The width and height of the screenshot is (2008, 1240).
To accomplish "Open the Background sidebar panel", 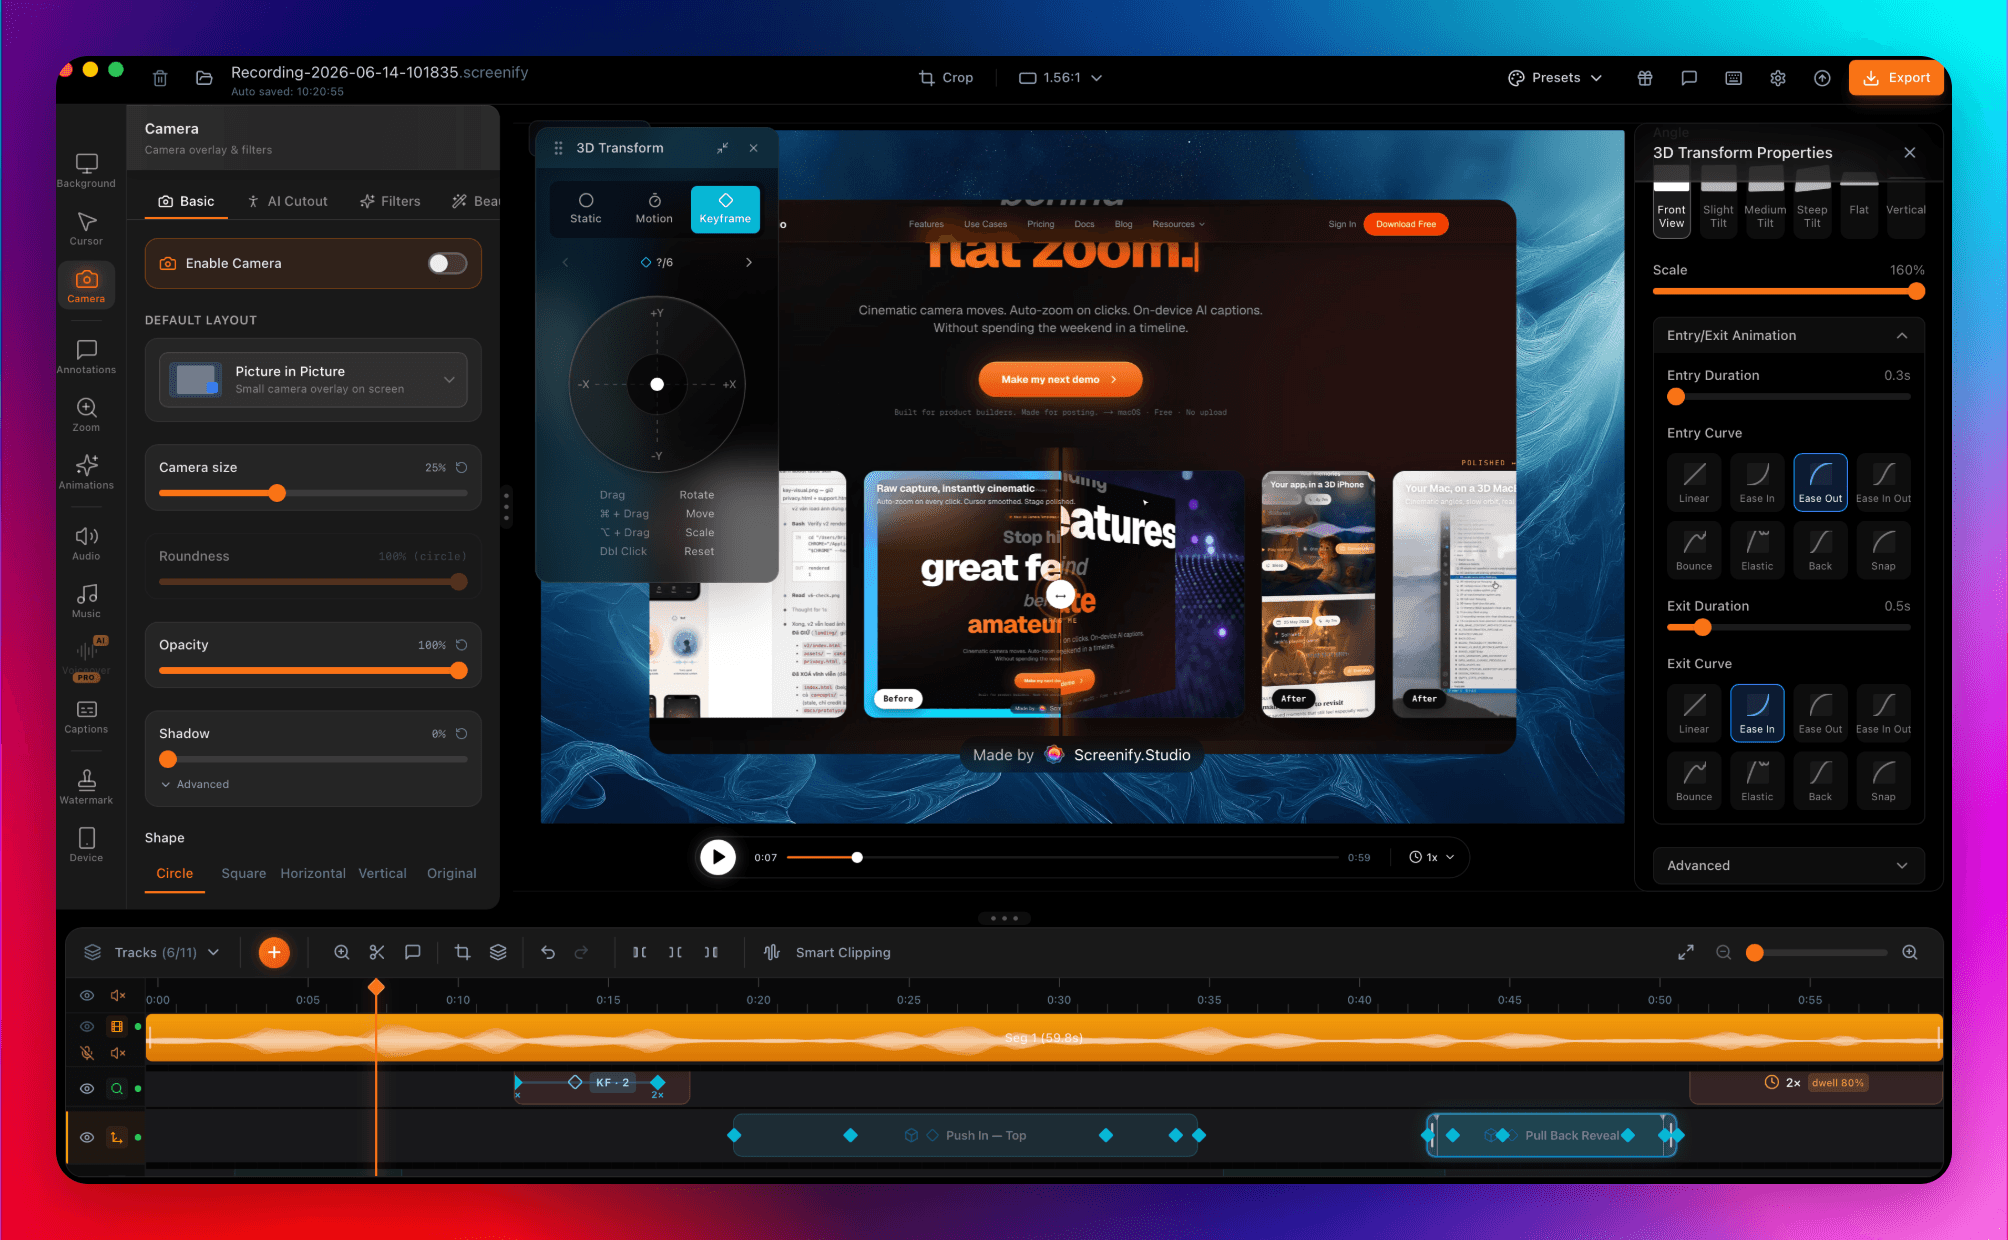I will tap(86, 170).
